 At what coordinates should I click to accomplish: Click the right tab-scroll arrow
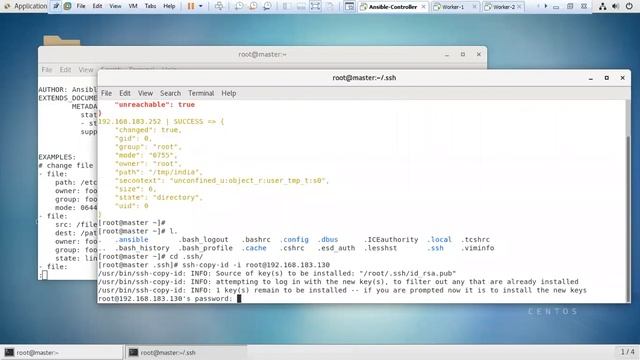pos(546,7)
